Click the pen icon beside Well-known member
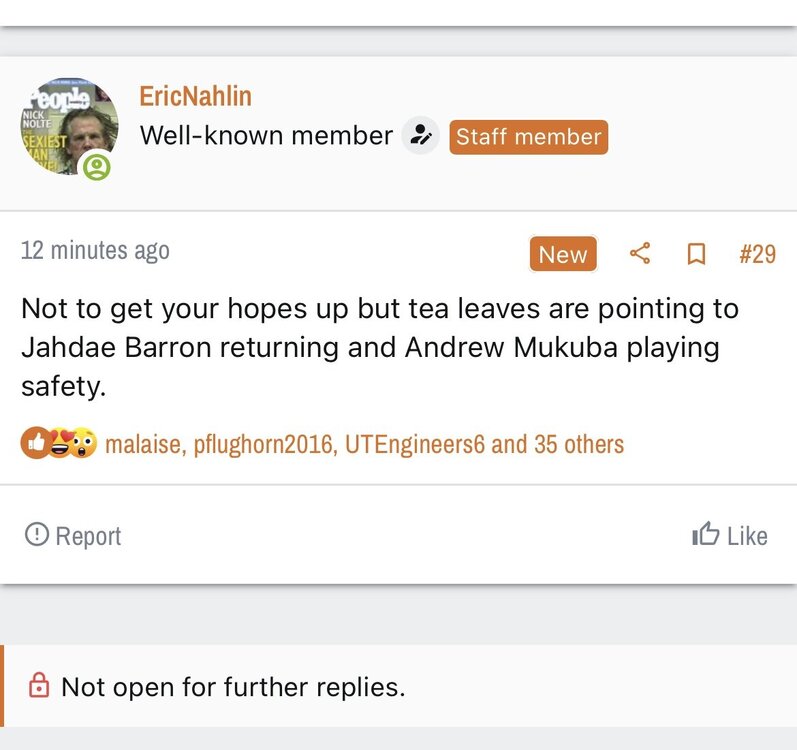This screenshot has height=750, width=797. point(421,136)
